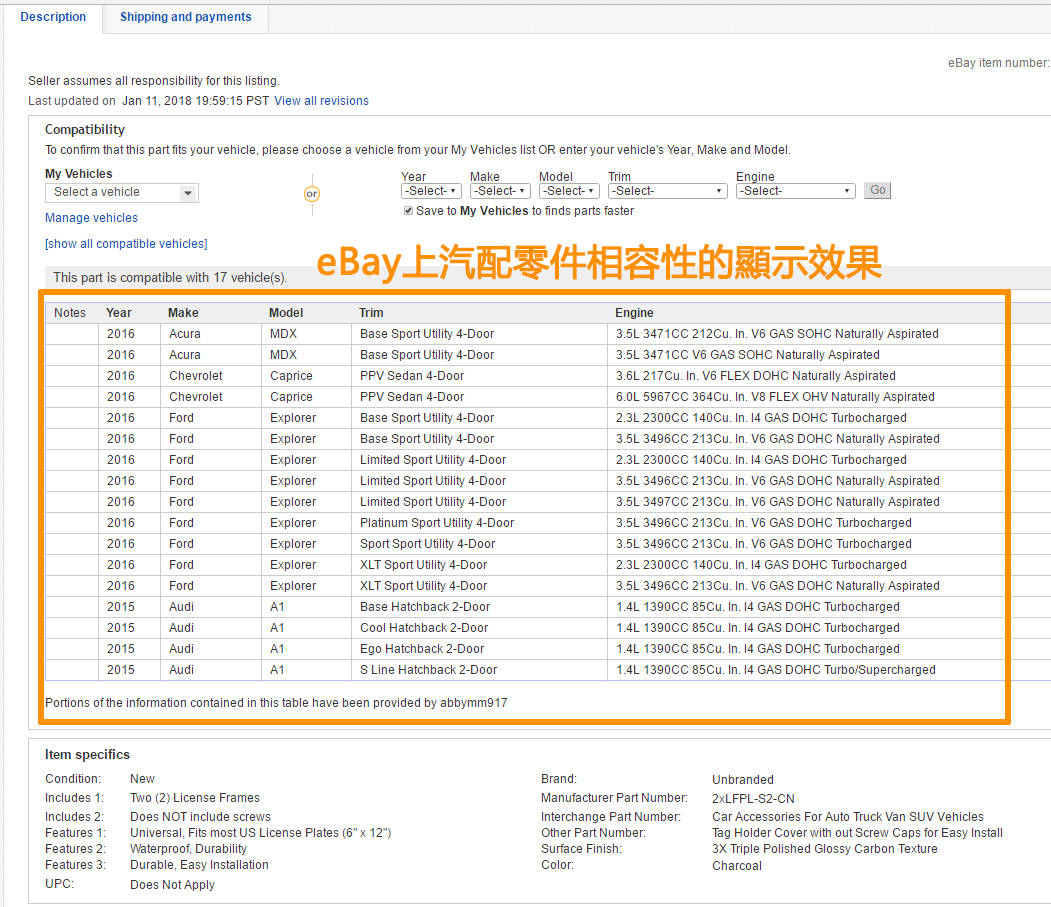Click 'Does NOT include screws' value

200,817
